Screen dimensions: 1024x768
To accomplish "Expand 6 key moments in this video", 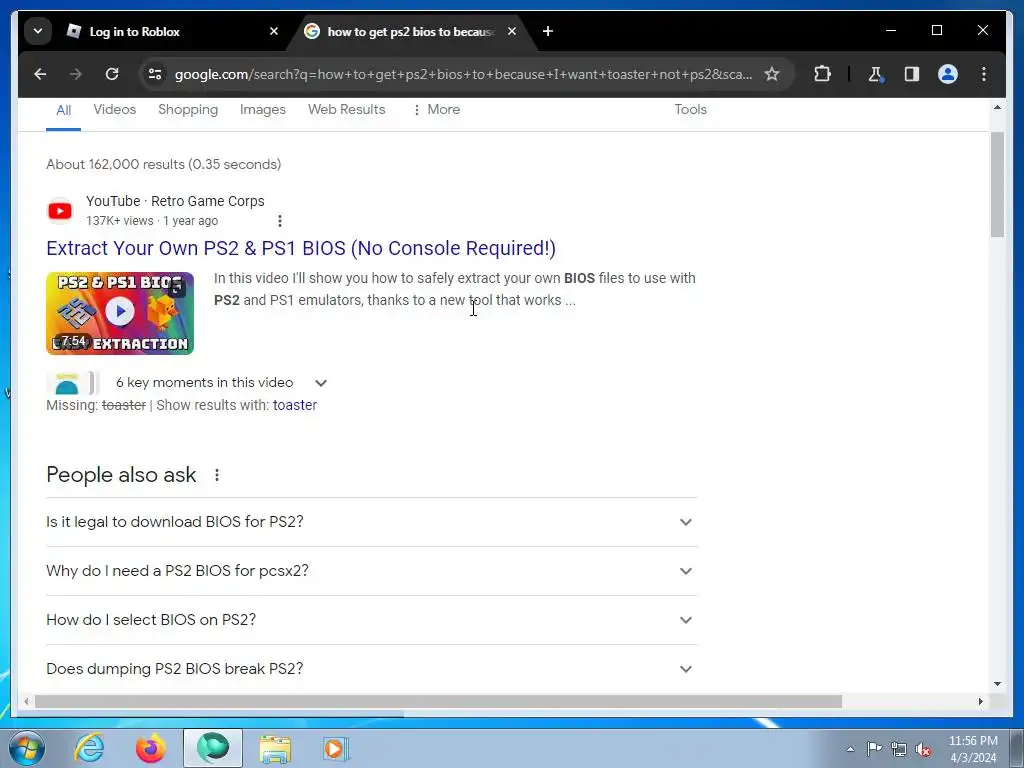I will pos(321,383).
